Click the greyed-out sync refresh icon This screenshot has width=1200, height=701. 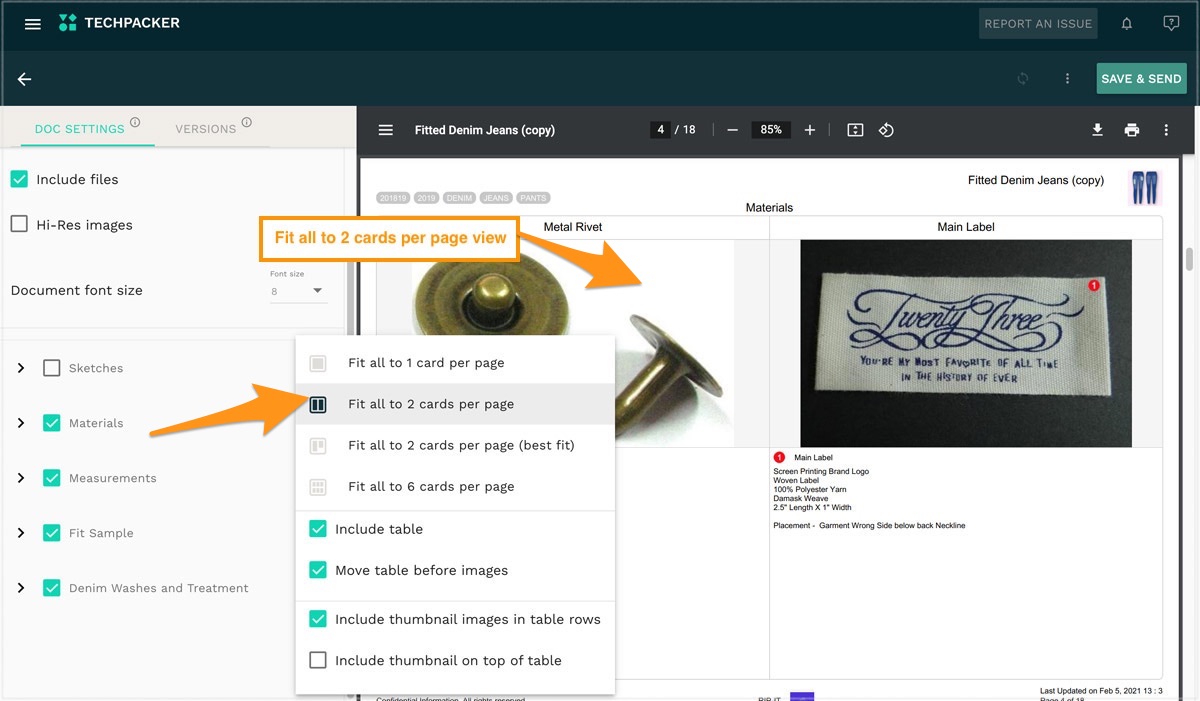pos(1023,79)
